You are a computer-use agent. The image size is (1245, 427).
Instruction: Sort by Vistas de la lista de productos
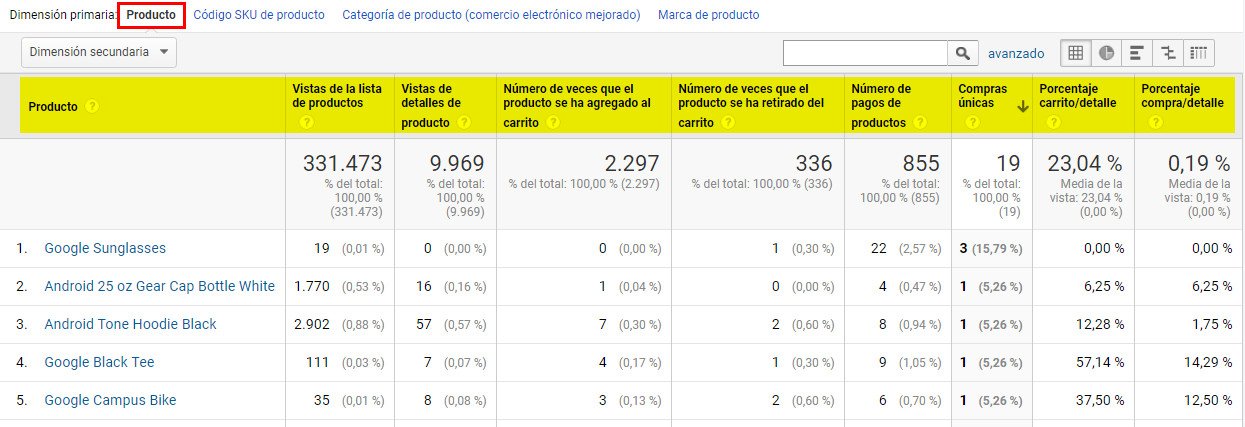point(337,95)
